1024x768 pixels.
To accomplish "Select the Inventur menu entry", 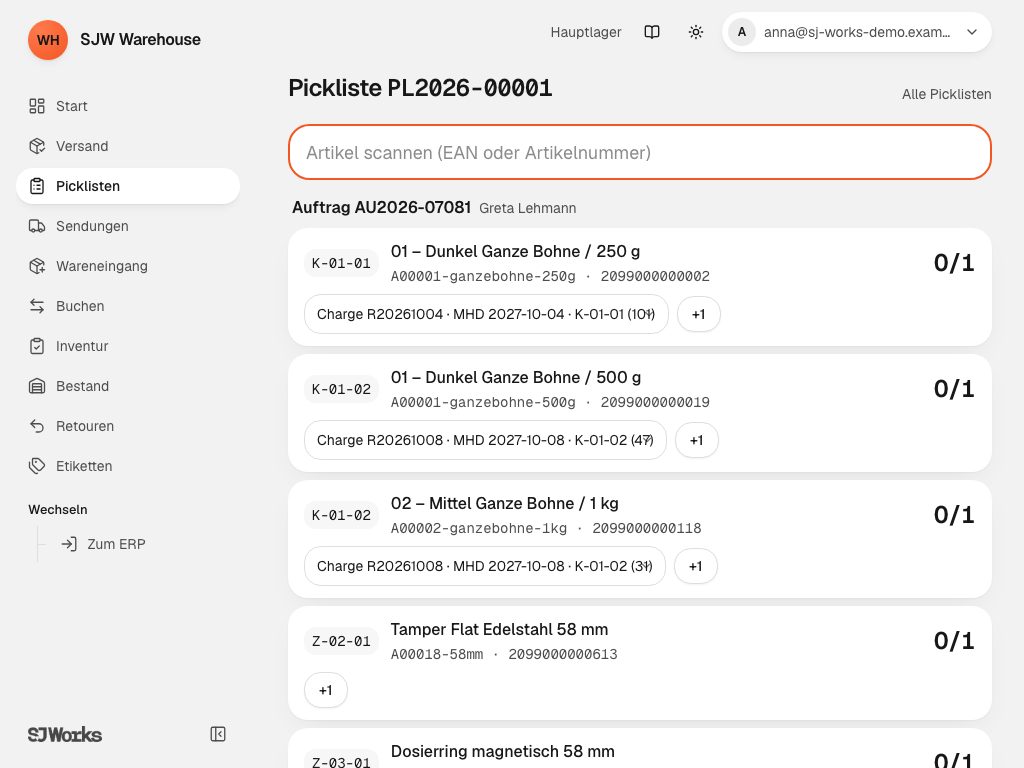I will 128,346.
